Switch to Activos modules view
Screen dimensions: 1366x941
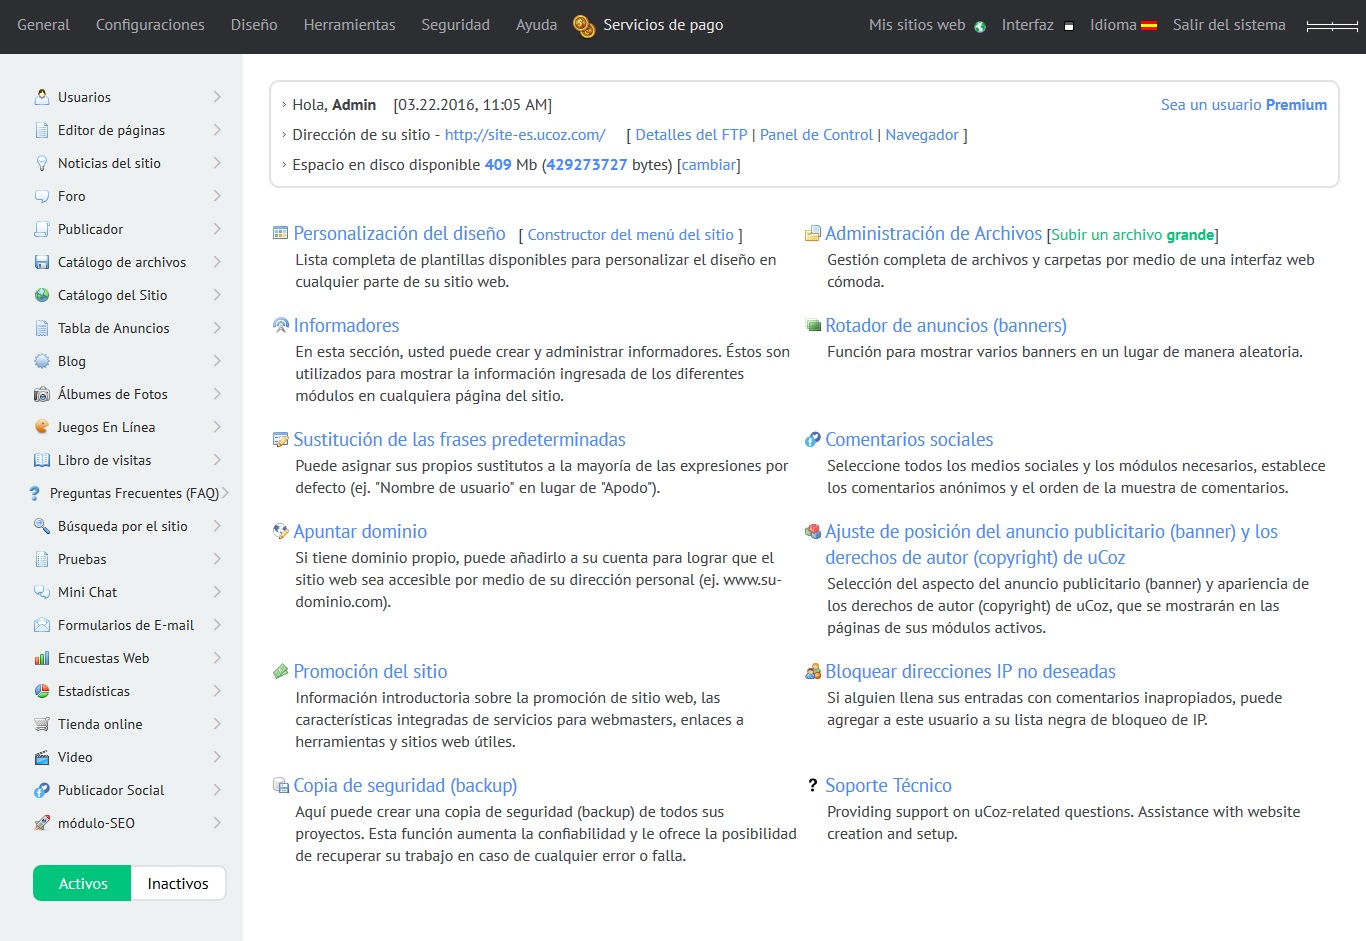[x=82, y=884]
